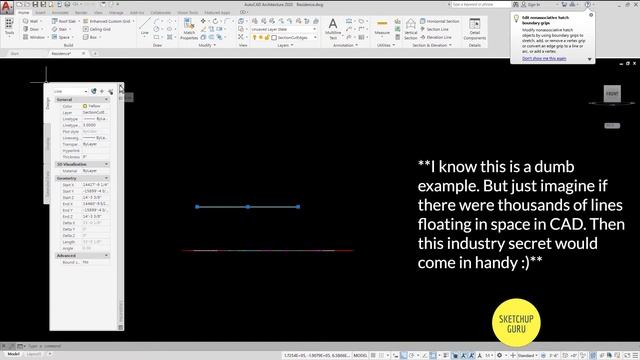Click Section Line tool
Screen dimensions: 640x360
click(x=434, y=29)
